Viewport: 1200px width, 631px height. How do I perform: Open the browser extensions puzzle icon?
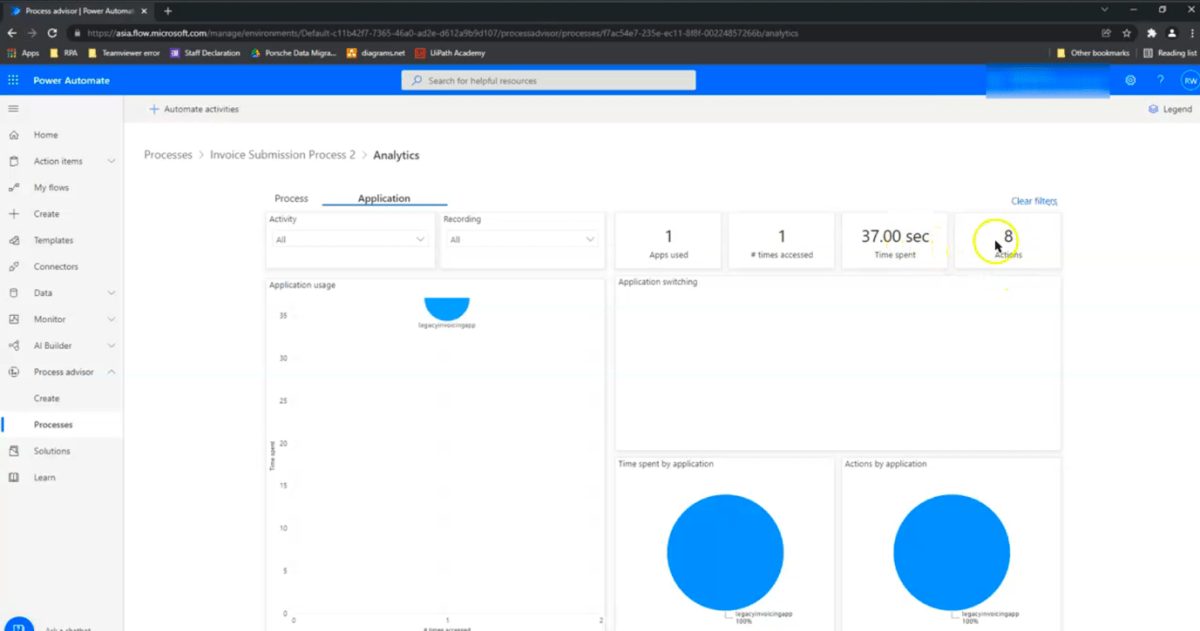click(x=1152, y=33)
